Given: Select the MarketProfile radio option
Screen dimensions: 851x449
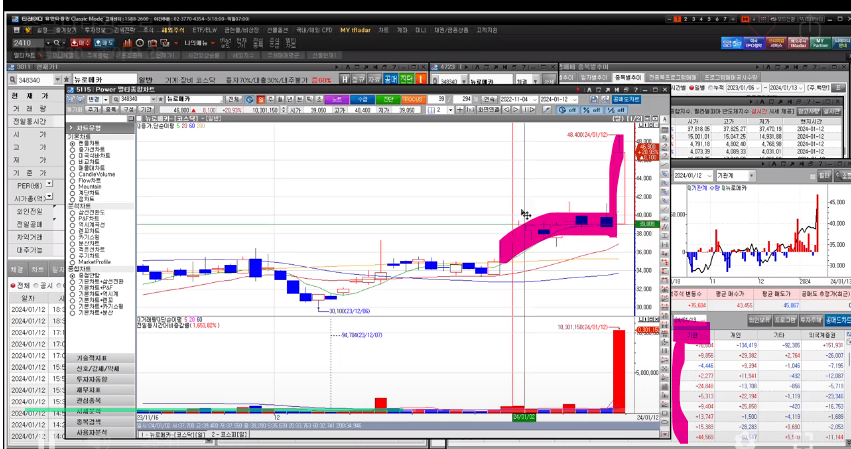Looking at the screenshot, I should click(72, 262).
